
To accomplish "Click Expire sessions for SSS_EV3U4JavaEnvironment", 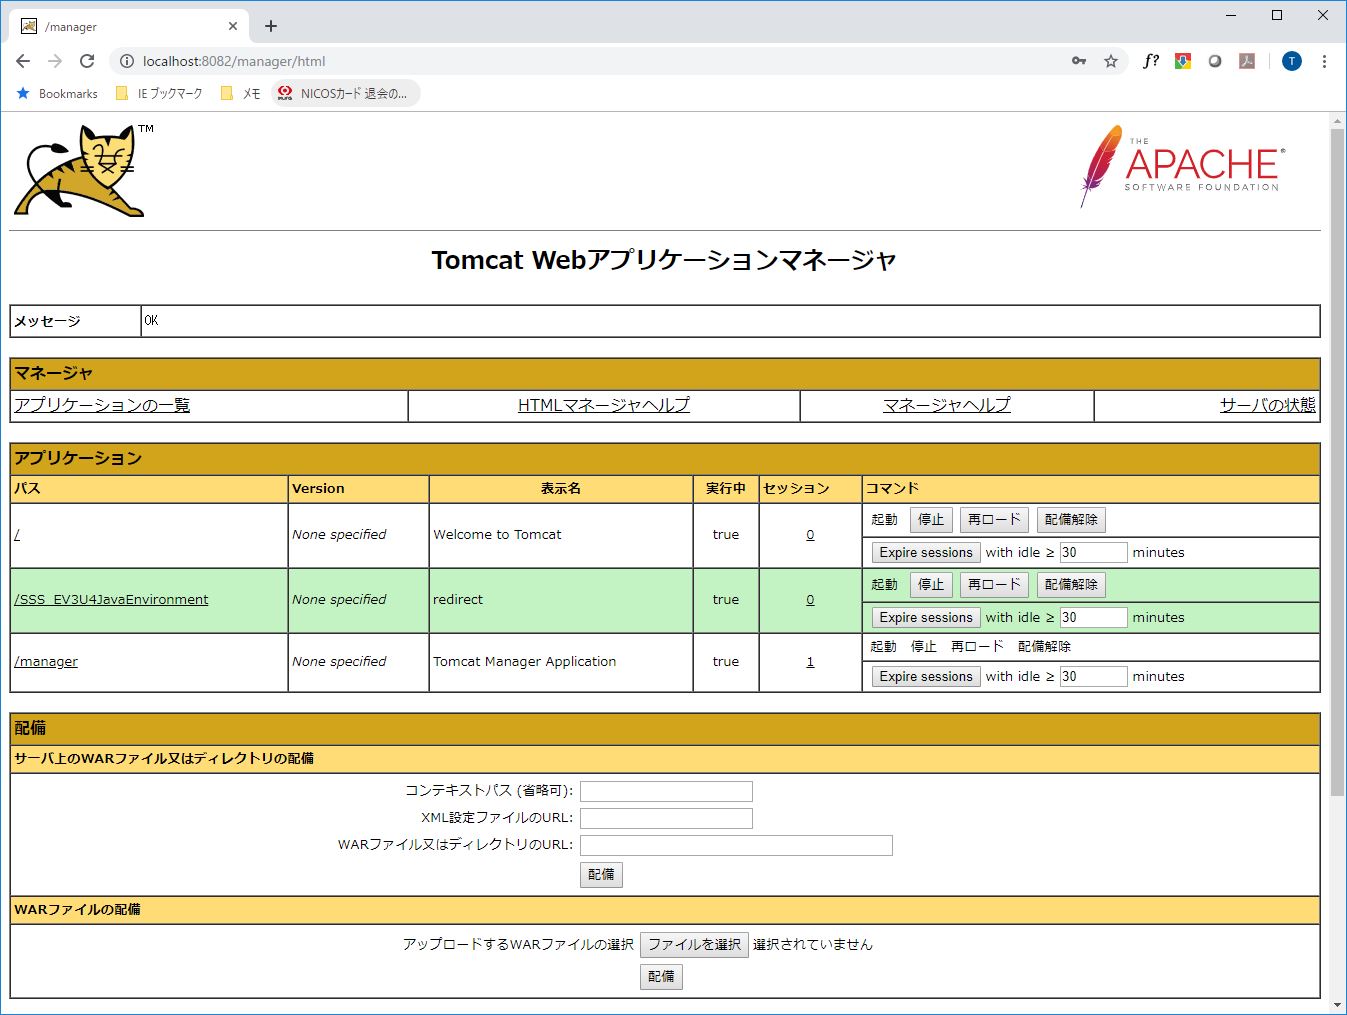I will coord(926,618).
